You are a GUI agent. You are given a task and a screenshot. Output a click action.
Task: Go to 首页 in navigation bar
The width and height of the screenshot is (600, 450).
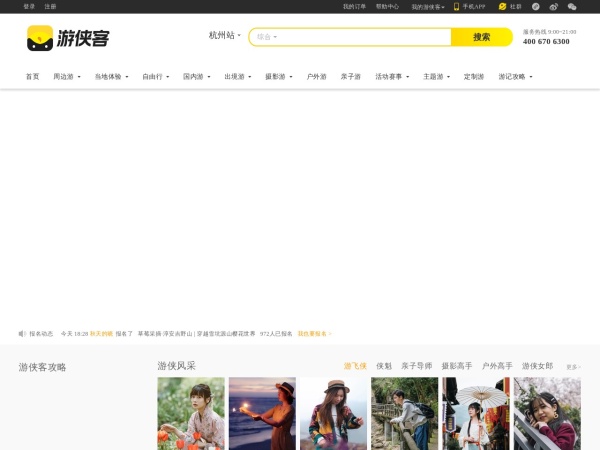click(32, 76)
